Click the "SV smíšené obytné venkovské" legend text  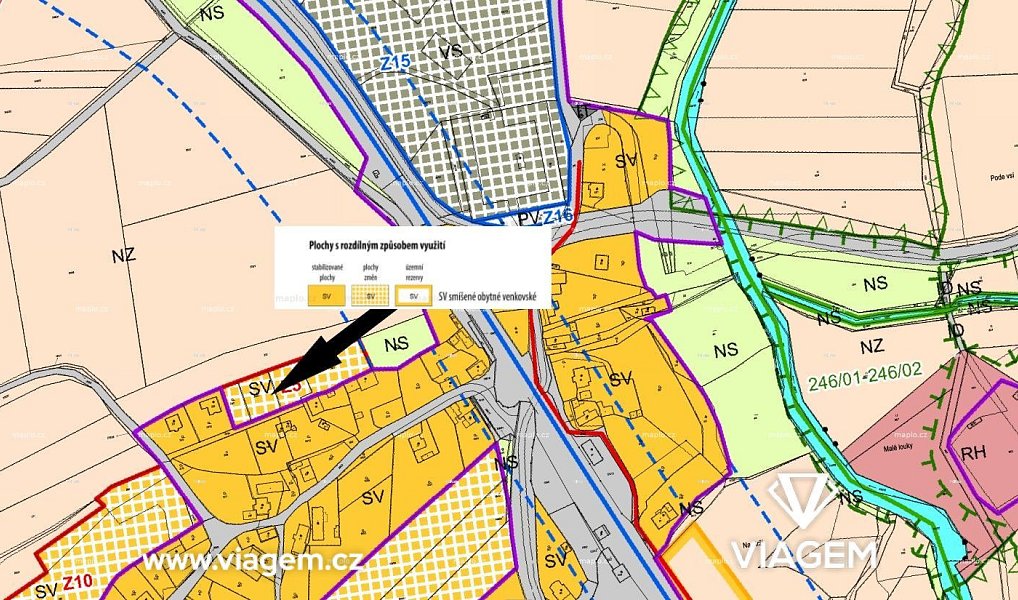coord(488,296)
